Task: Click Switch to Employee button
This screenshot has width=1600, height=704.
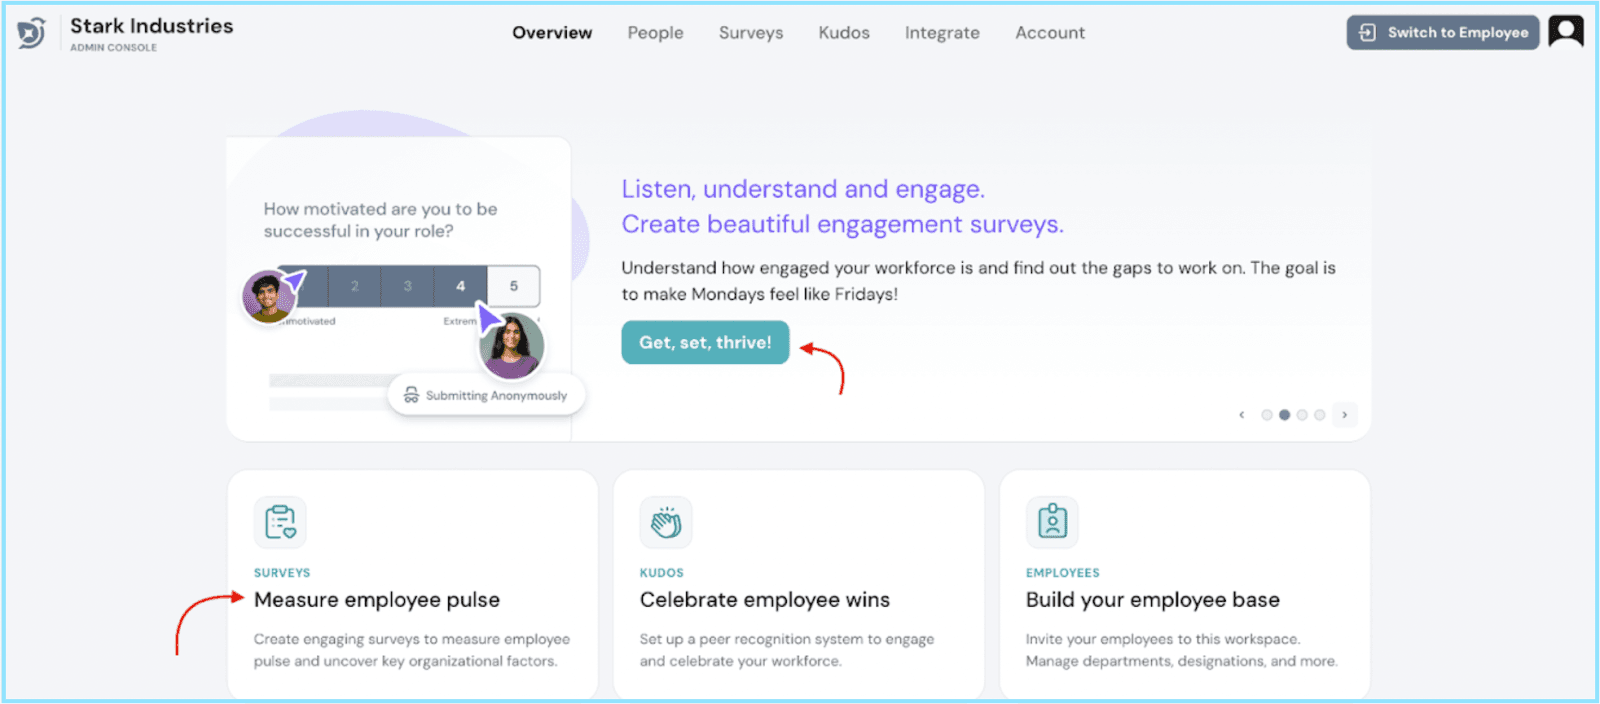Action: (x=1442, y=33)
